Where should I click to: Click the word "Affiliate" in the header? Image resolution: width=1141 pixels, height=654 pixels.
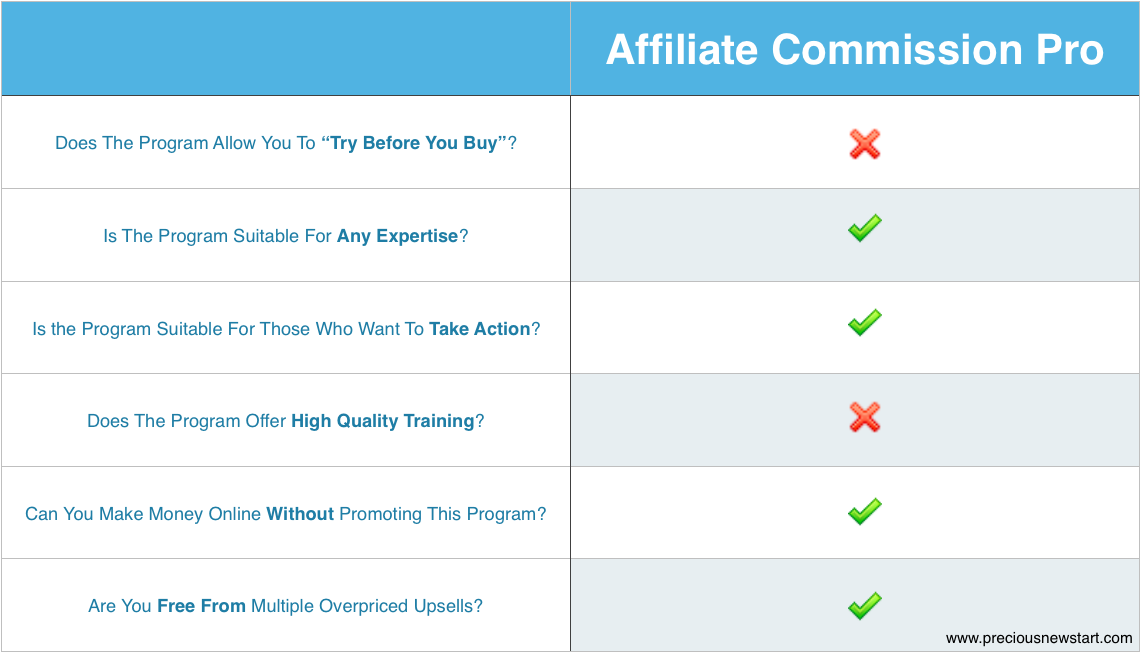pyautogui.click(x=682, y=49)
